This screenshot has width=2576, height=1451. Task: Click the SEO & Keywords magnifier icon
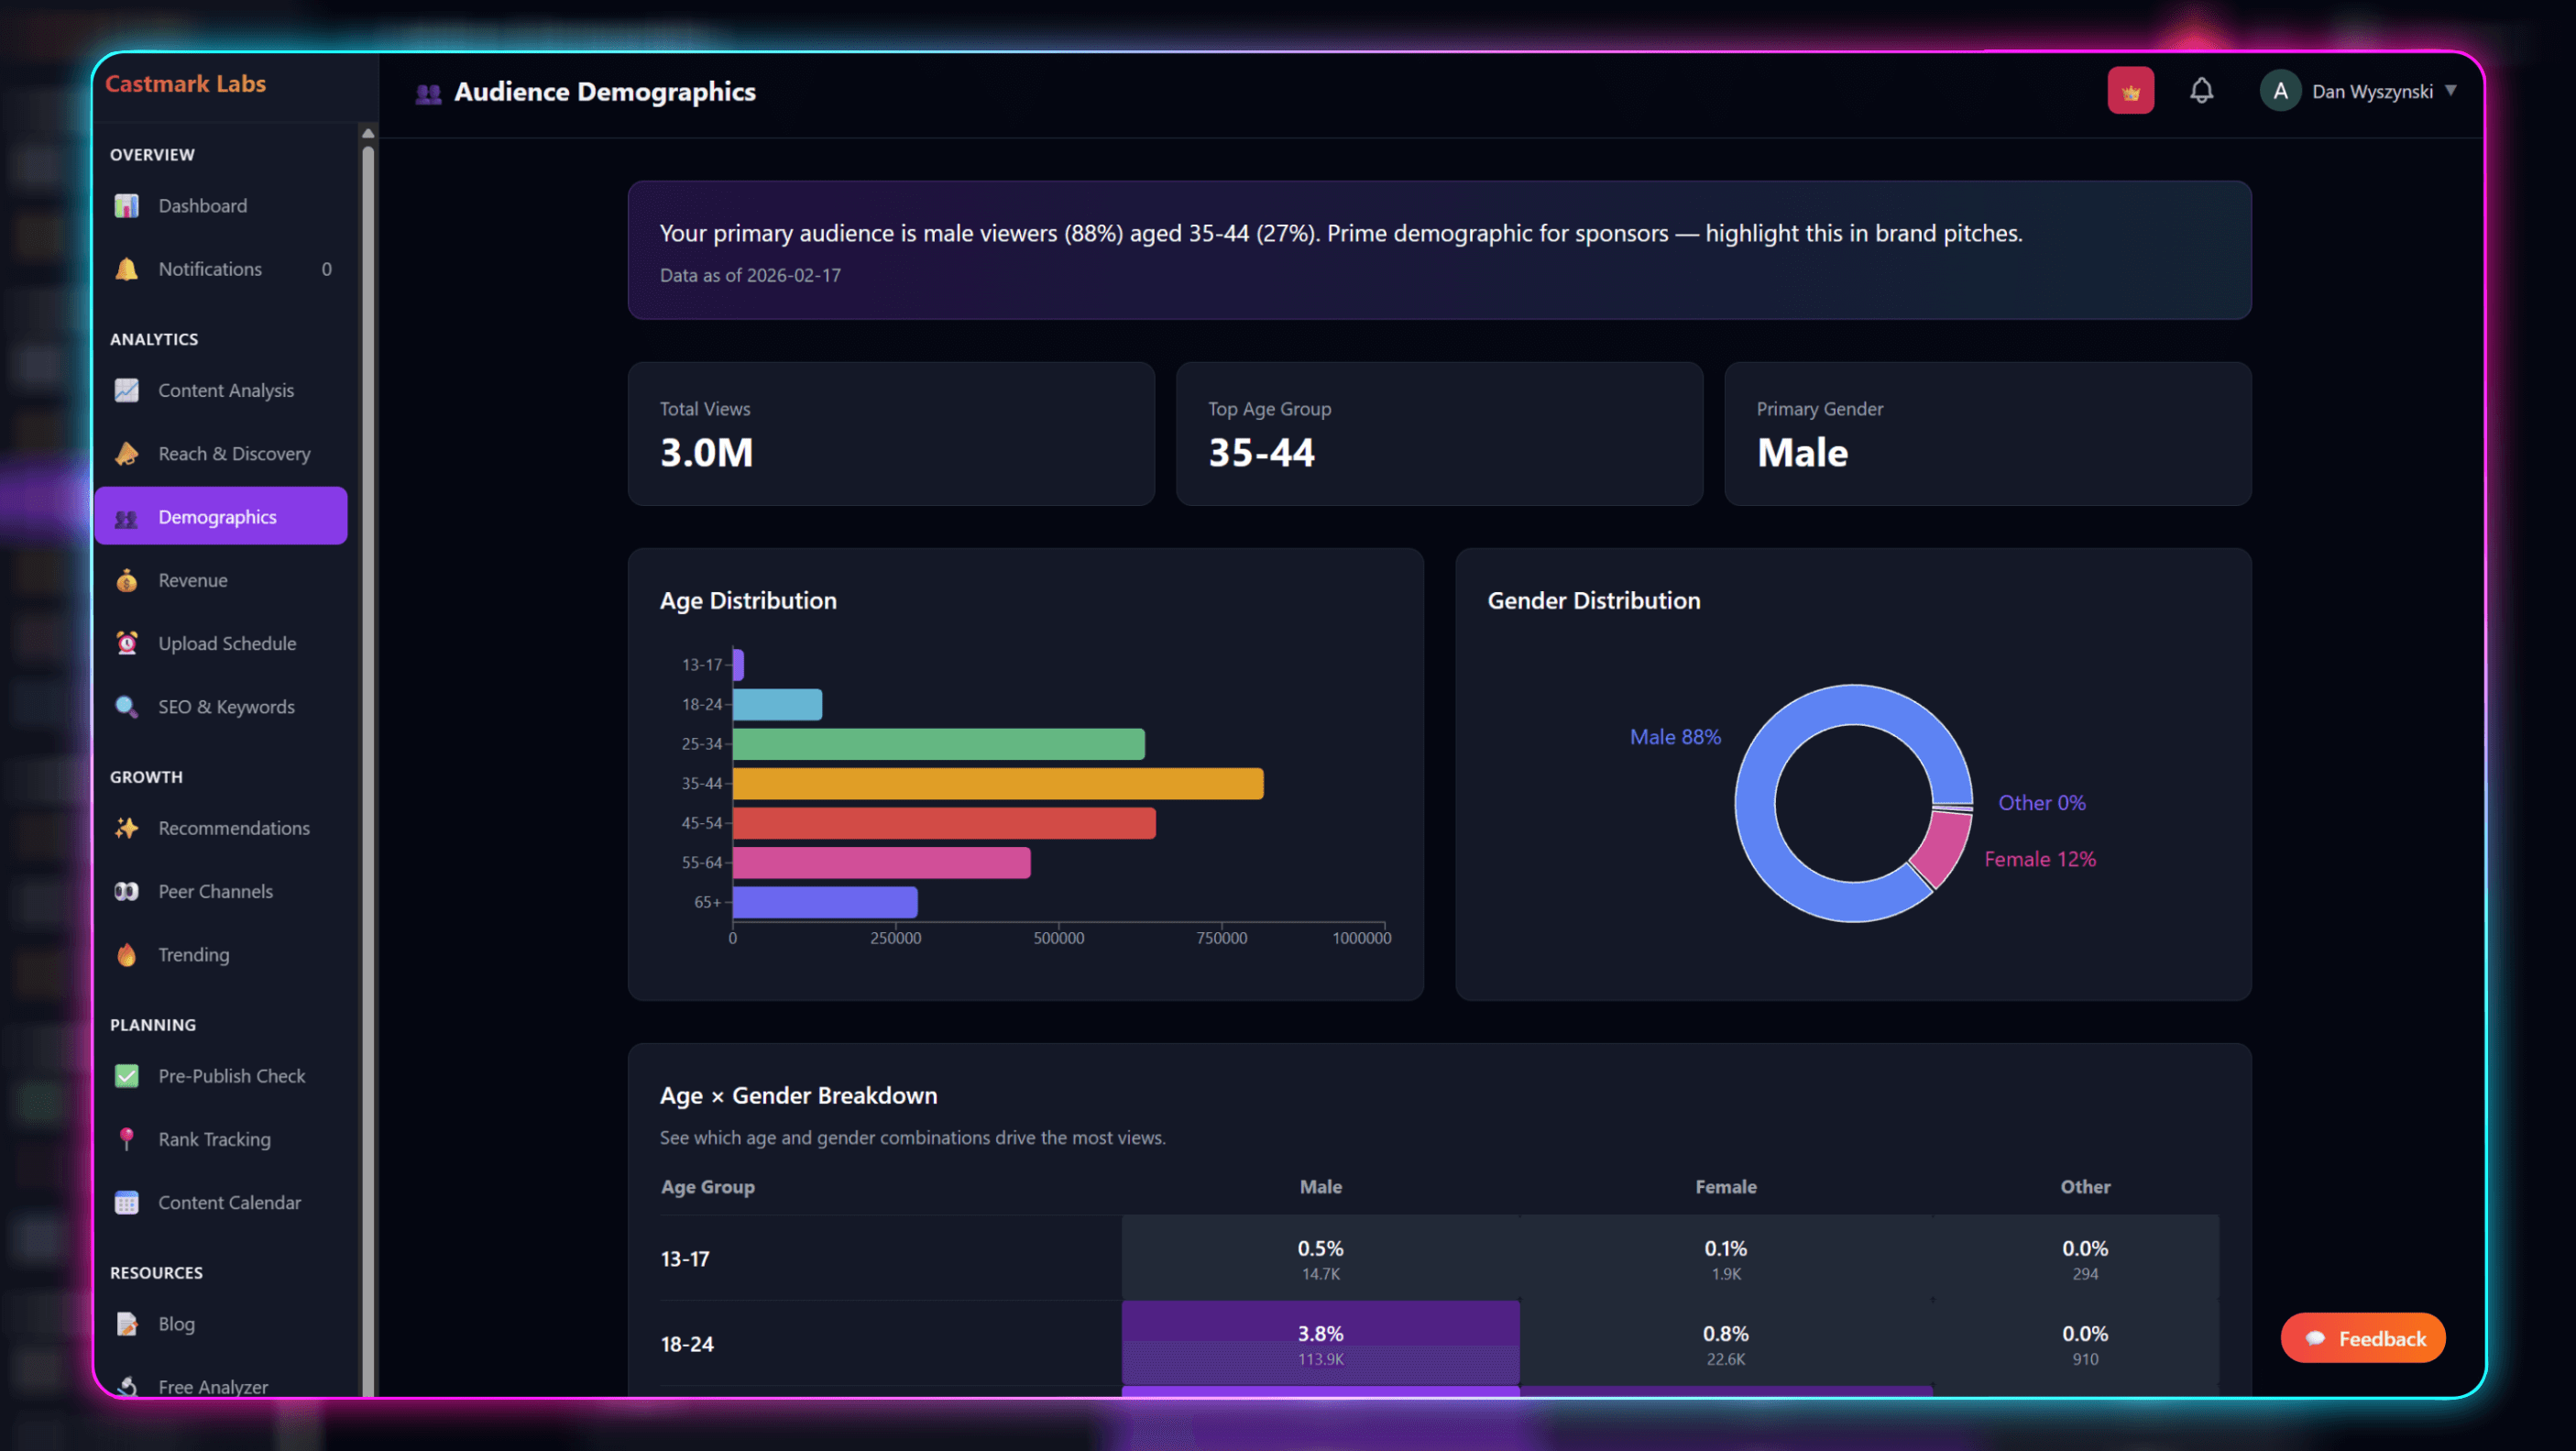click(x=126, y=707)
